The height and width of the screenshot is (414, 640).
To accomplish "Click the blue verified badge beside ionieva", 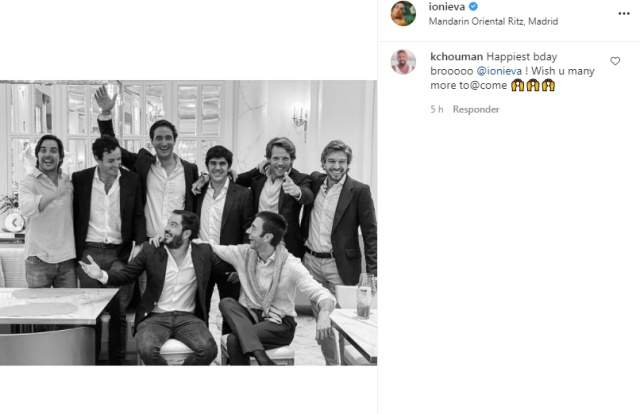I will (x=473, y=7).
